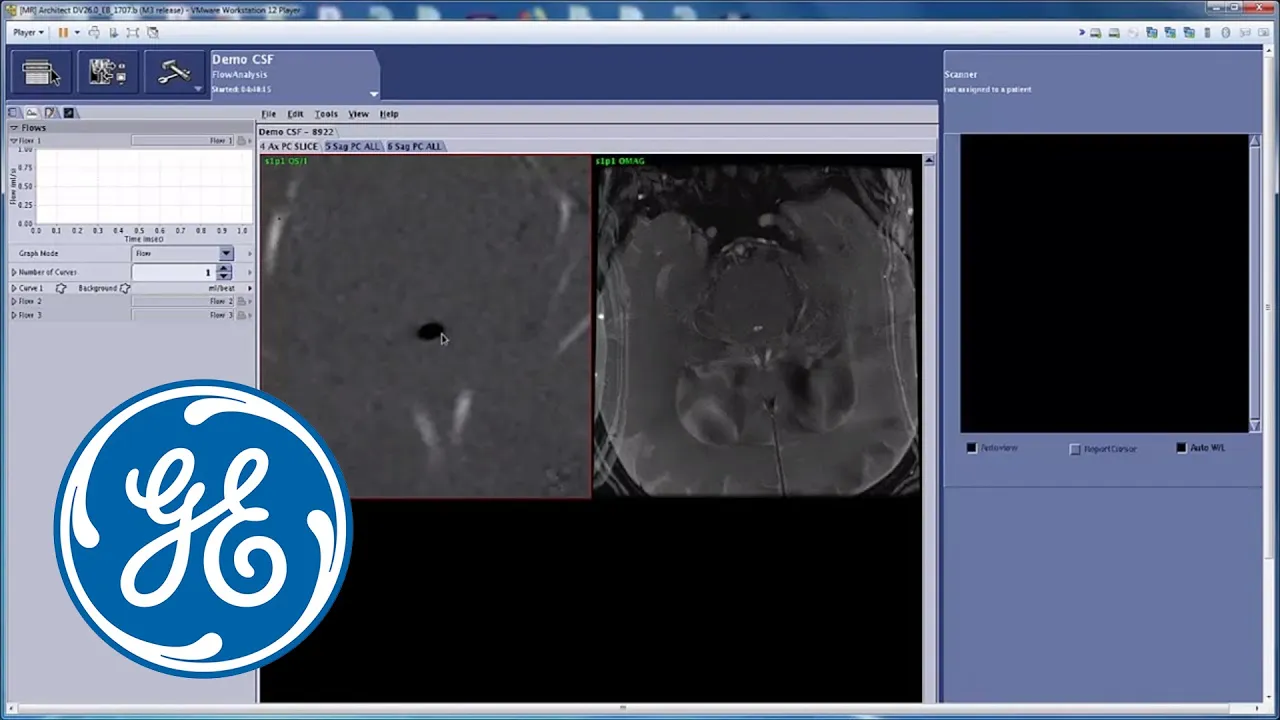Screen dimensions: 1280x720
Task: Increase the Number of Curves value
Action: (224, 268)
